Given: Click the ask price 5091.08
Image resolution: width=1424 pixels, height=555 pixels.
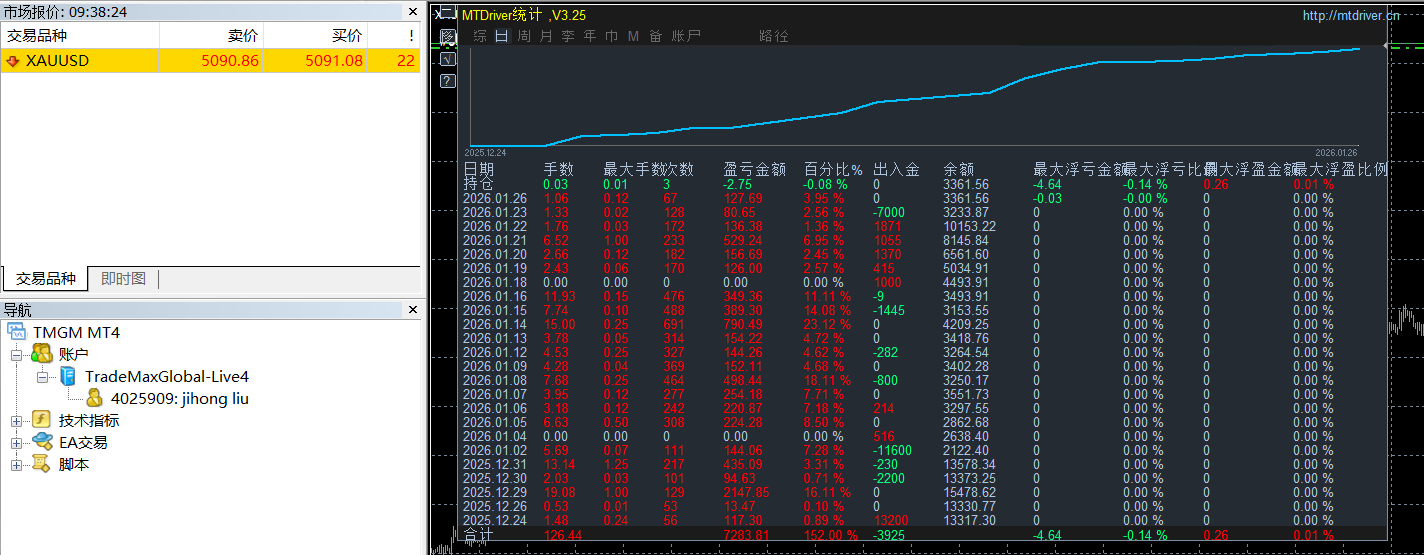Looking at the screenshot, I should point(334,61).
